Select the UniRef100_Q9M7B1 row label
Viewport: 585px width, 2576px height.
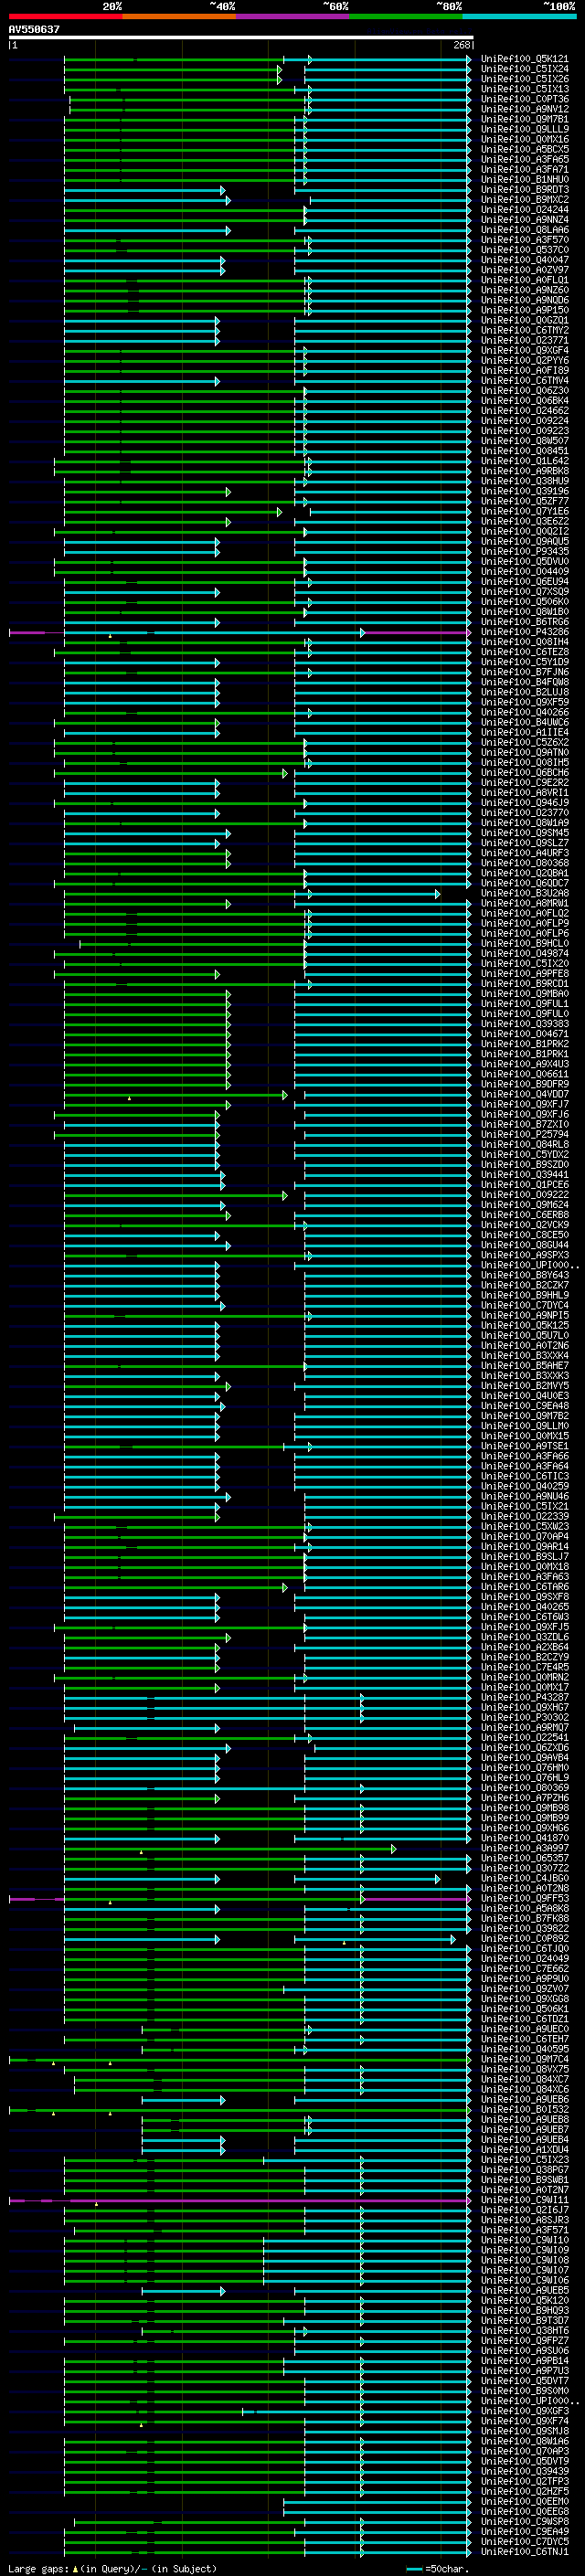pyautogui.click(x=524, y=119)
